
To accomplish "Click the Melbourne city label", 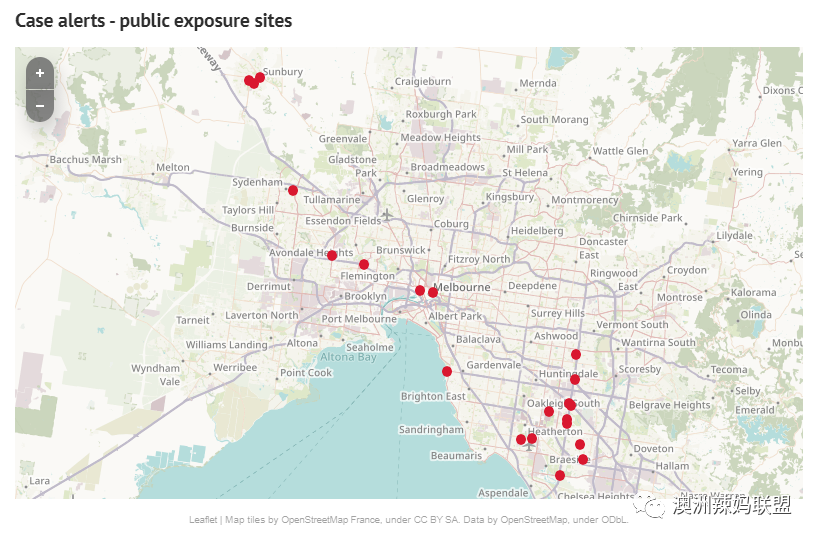I will click(x=463, y=287).
